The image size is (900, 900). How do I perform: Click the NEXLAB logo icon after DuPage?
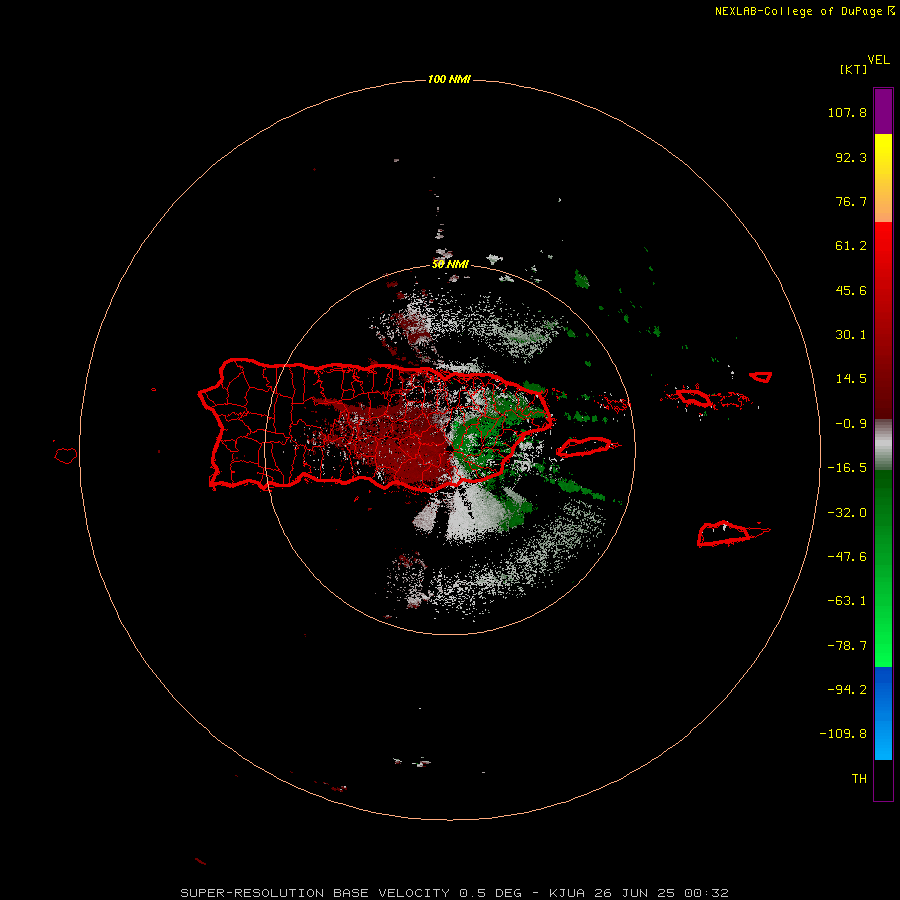point(891,11)
